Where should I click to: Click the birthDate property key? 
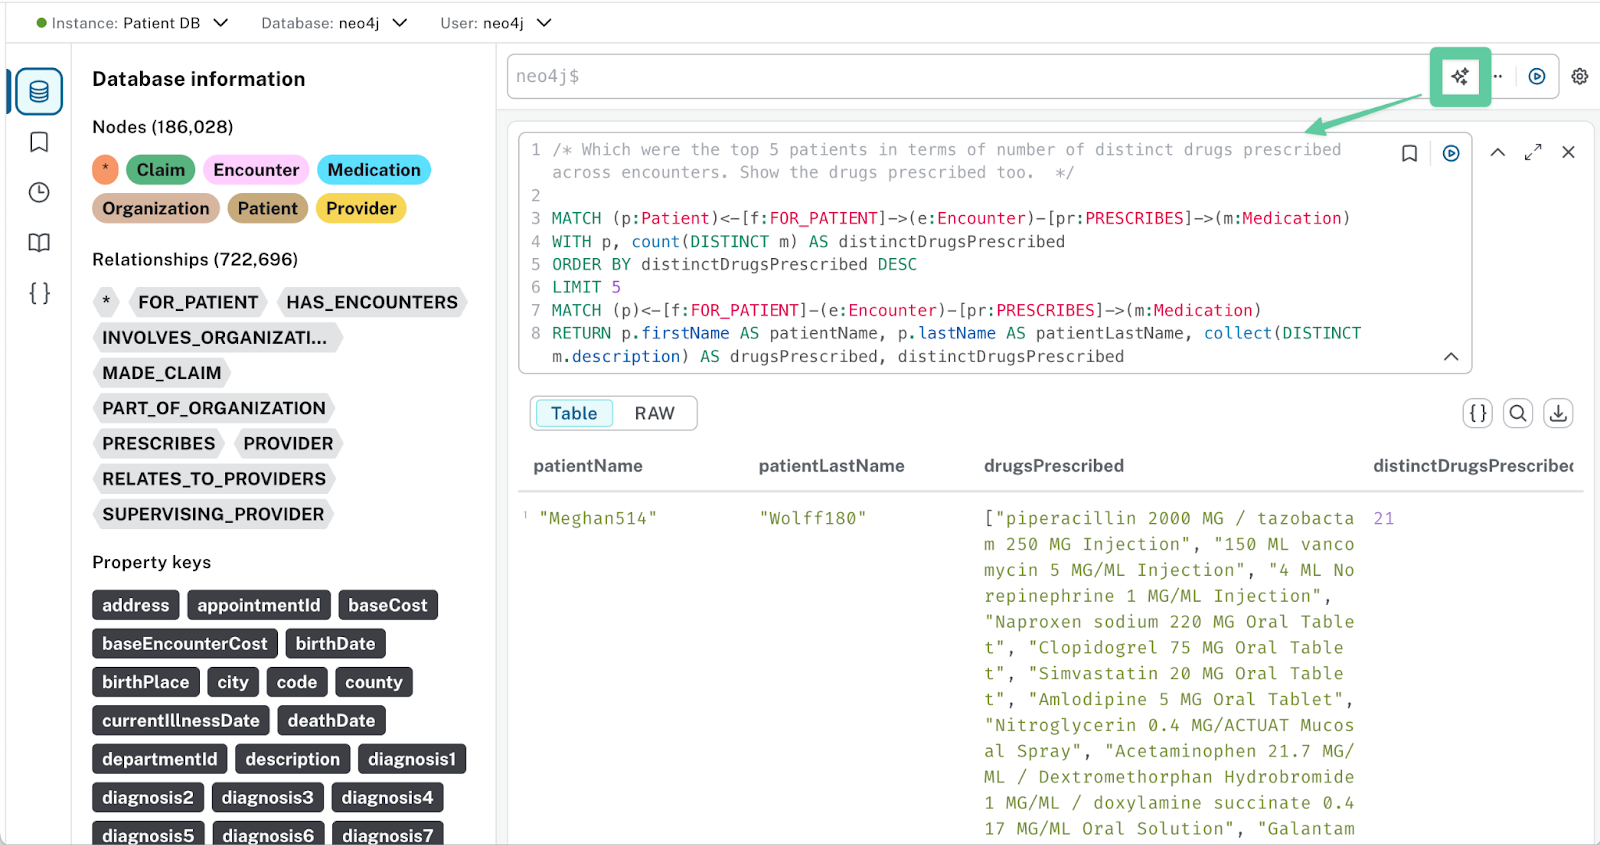click(x=335, y=644)
